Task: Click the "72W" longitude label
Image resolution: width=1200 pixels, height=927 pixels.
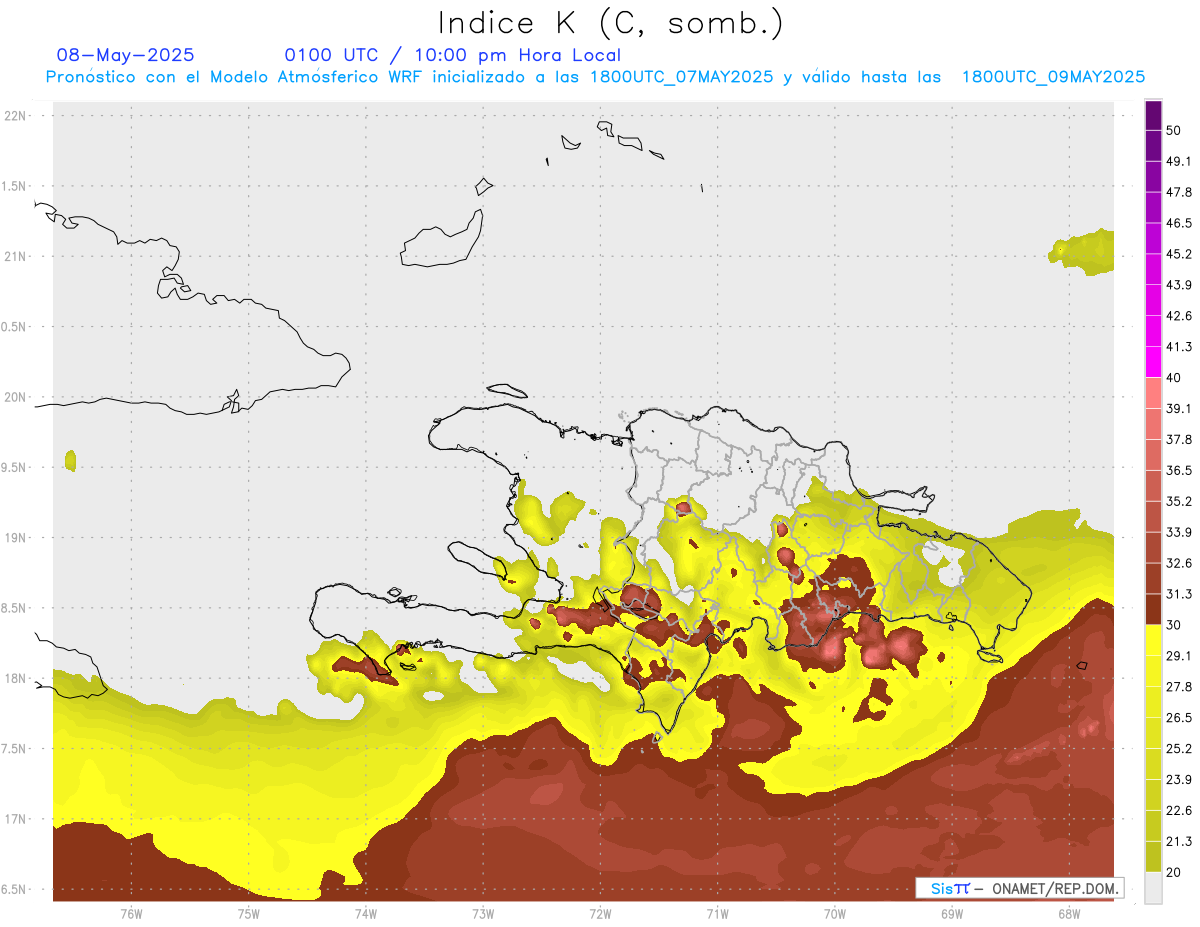Action: 600,914
